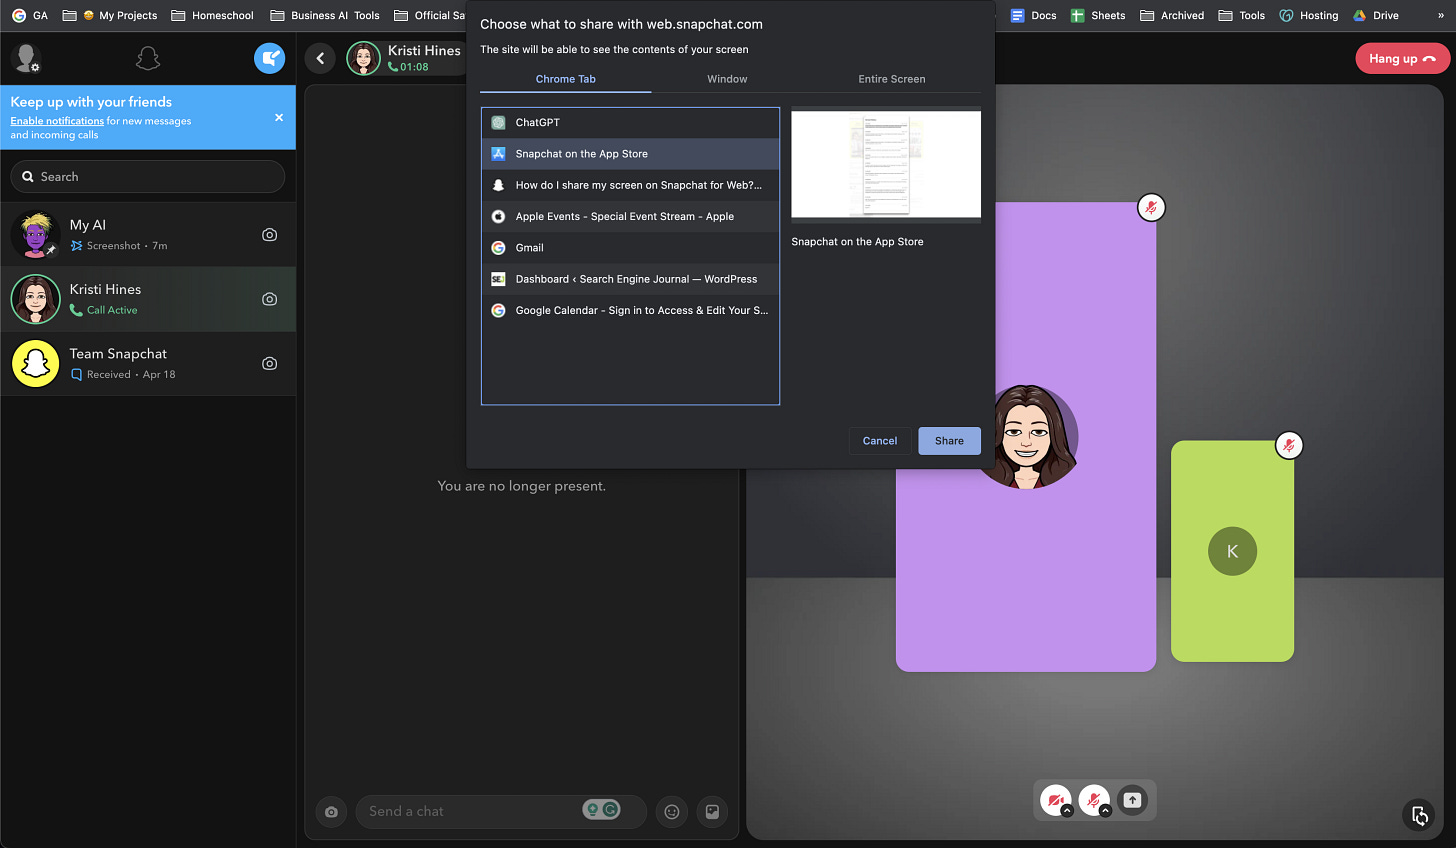The image size is (1456, 848).
Task: Switch to the Chrome Tab tab
Action: click(566, 79)
